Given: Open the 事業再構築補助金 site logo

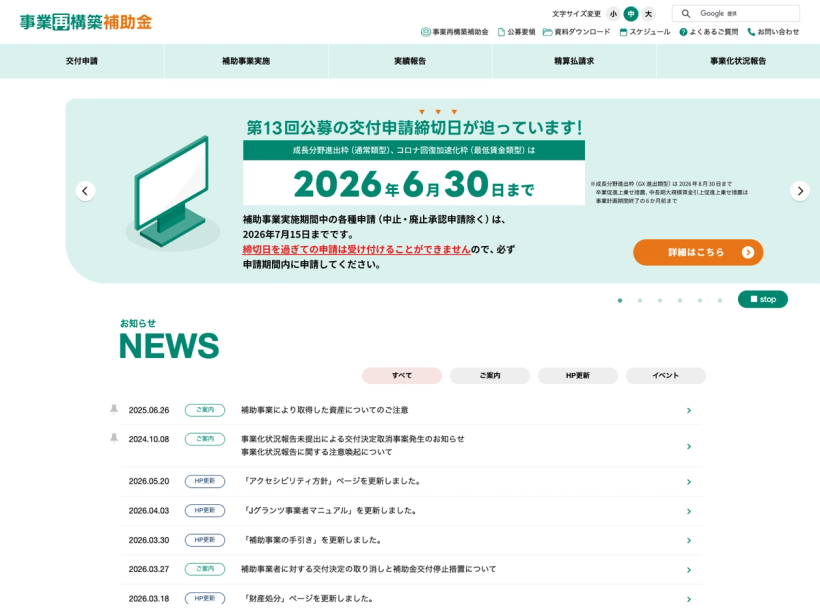Looking at the screenshot, I should pos(86,22).
